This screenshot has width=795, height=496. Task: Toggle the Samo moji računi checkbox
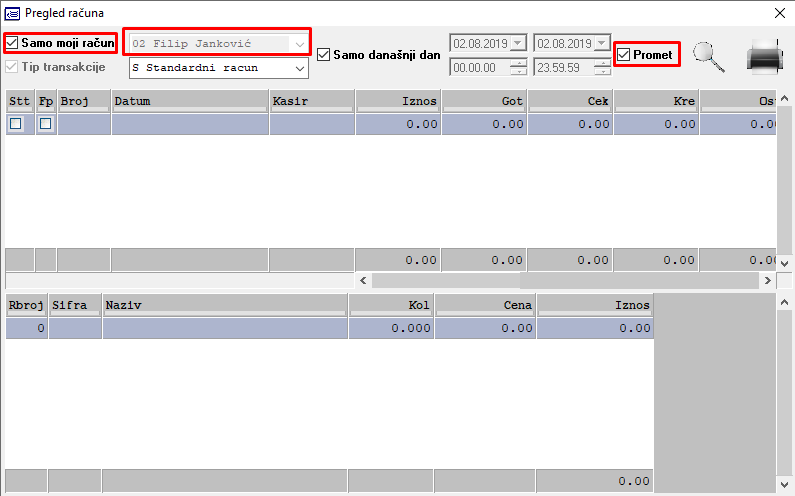pyautogui.click(x=12, y=44)
